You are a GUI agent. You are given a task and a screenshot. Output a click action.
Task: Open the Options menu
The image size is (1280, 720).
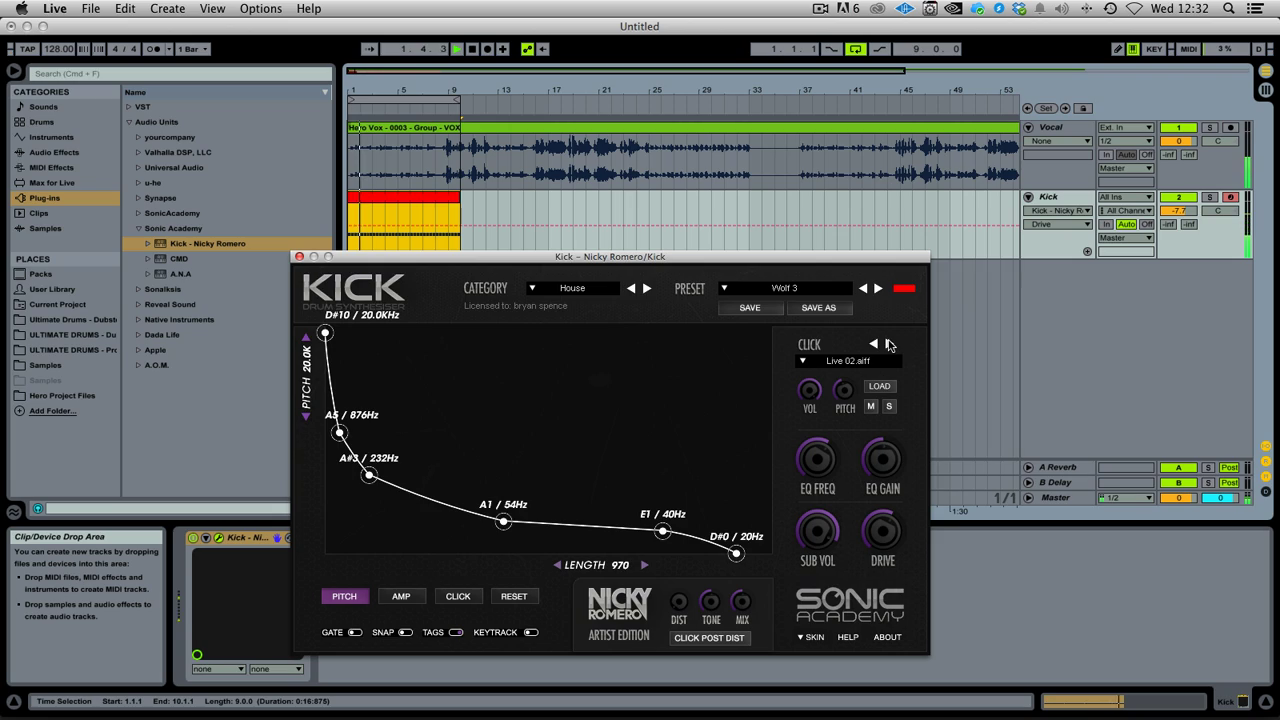click(261, 8)
